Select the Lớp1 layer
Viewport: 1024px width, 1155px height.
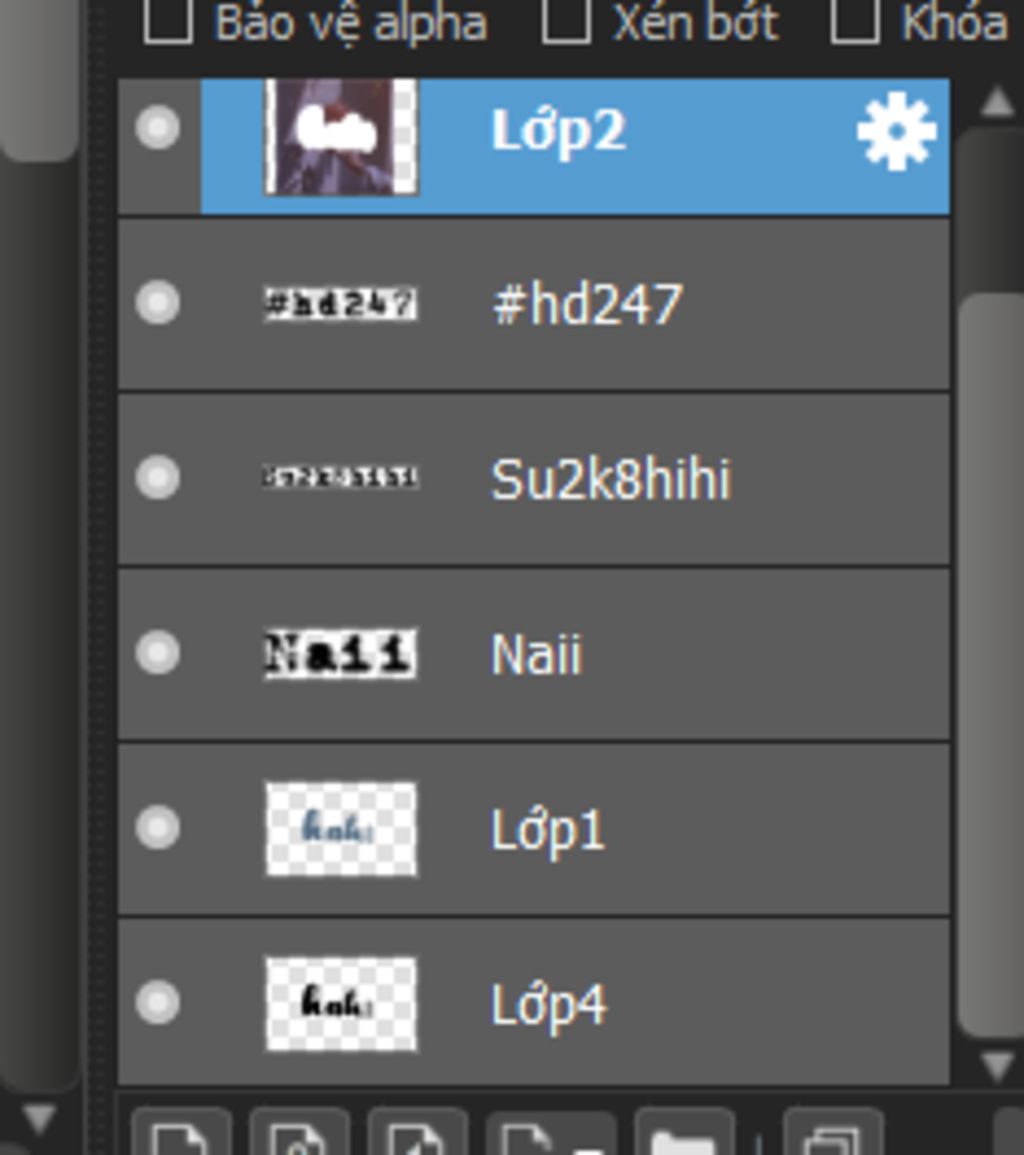coord(534,829)
